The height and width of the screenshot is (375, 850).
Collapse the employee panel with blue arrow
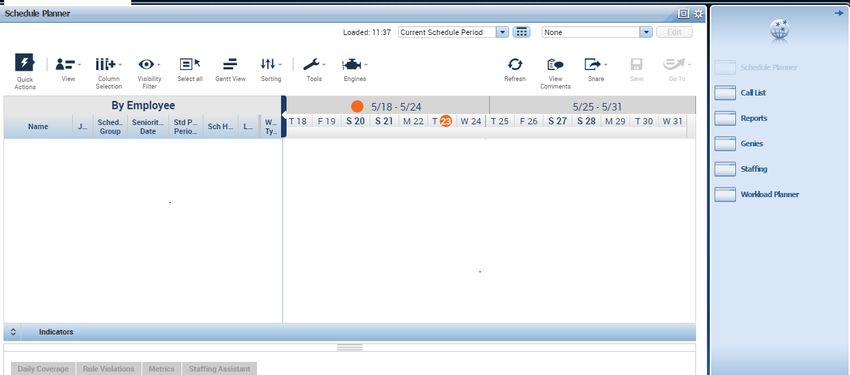284,116
